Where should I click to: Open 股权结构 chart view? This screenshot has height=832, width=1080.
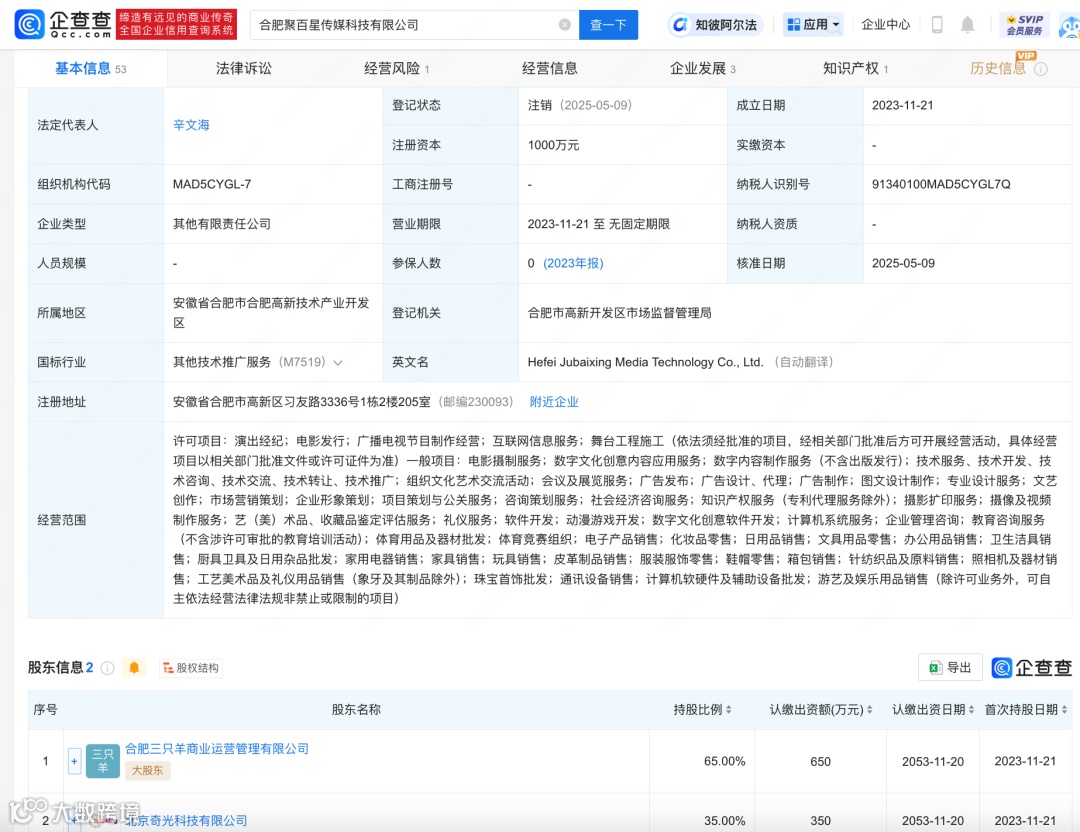click(191, 667)
